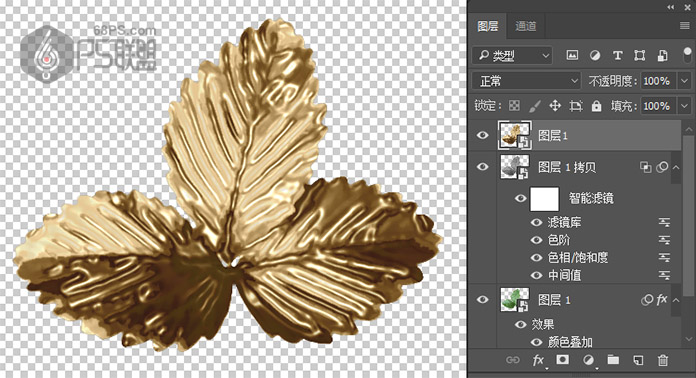Select the white 智能滤镜 mask thumbnail
The width and height of the screenshot is (696, 378).
545,199
